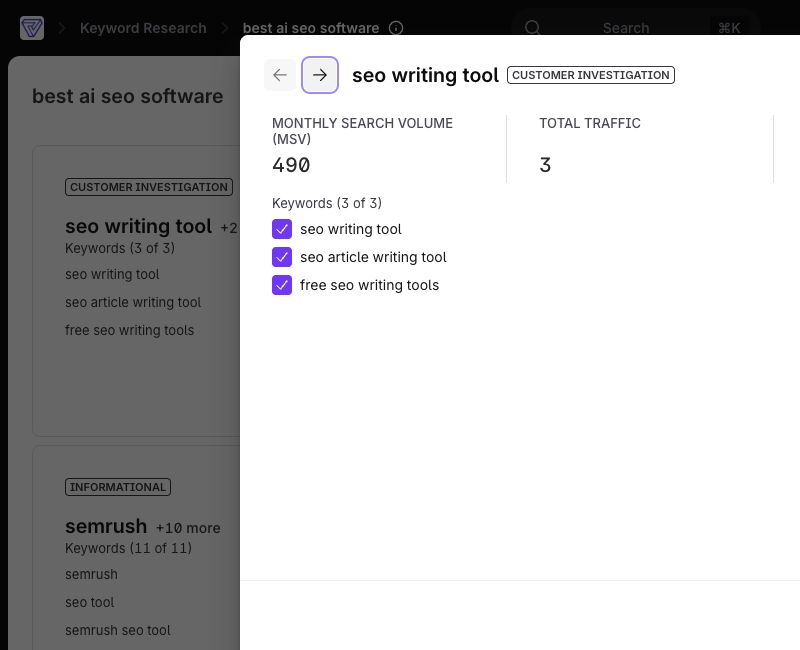800x650 pixels.
Task: Open 'best ai seo software' breadcrumb
Action: [311, 28]
